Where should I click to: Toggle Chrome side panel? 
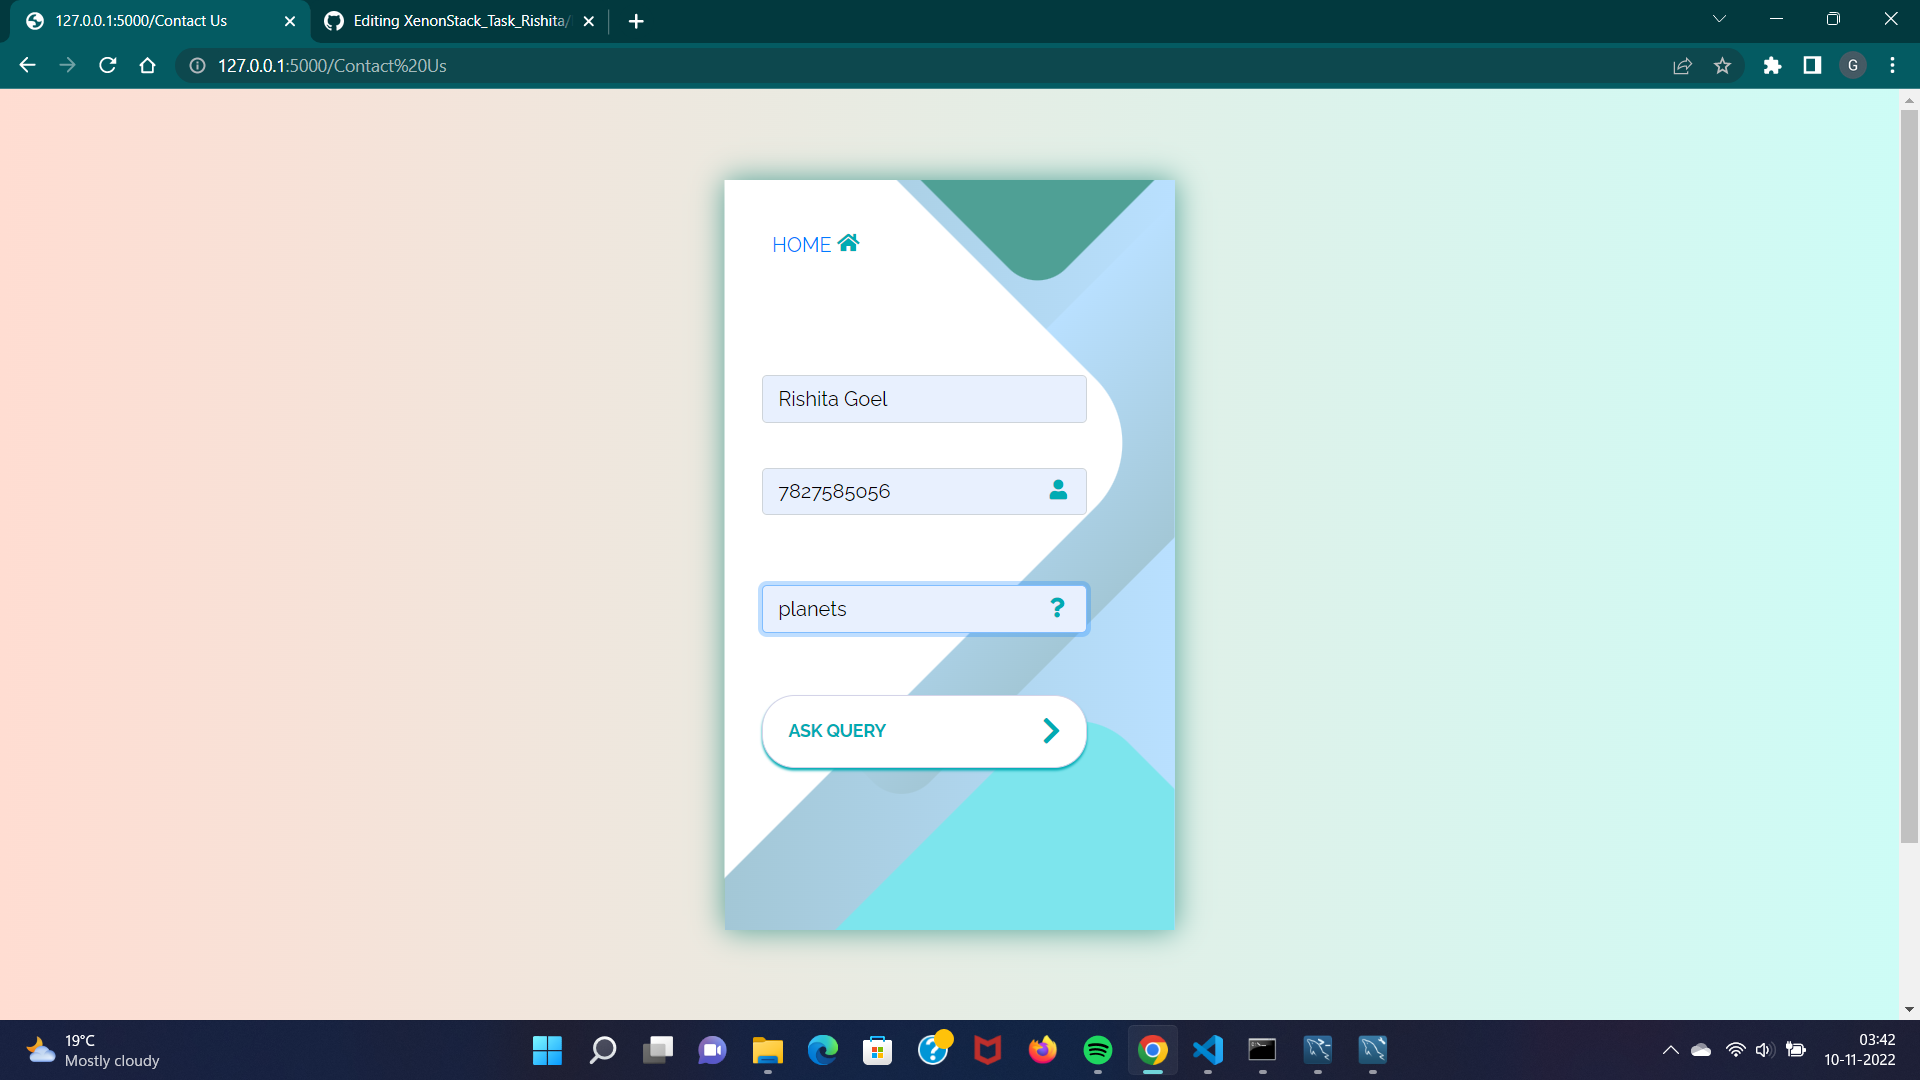1812,66
